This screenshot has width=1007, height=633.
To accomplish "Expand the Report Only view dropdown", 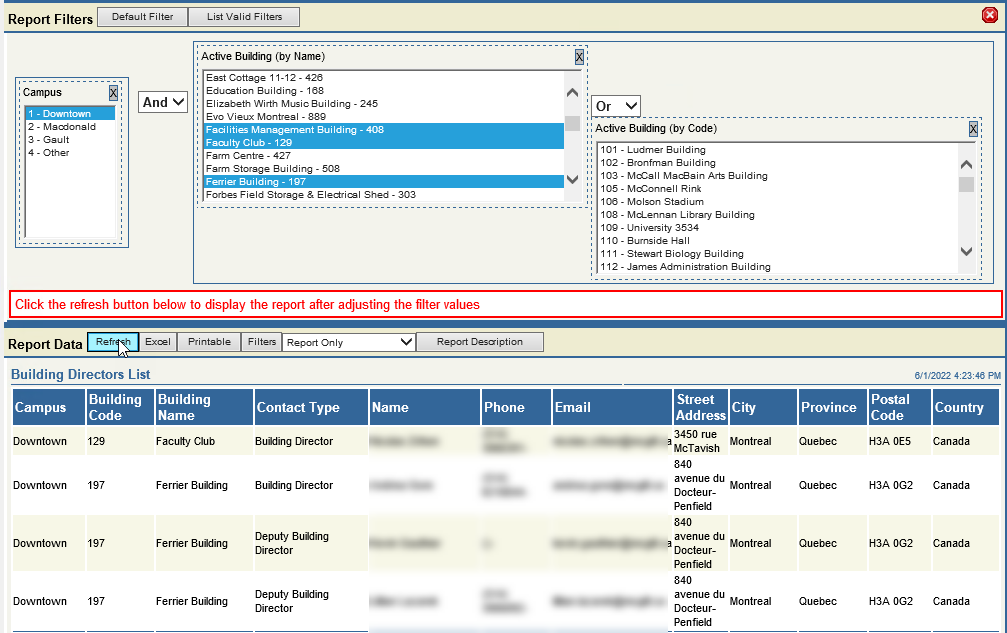I will (x=349, y=342).
